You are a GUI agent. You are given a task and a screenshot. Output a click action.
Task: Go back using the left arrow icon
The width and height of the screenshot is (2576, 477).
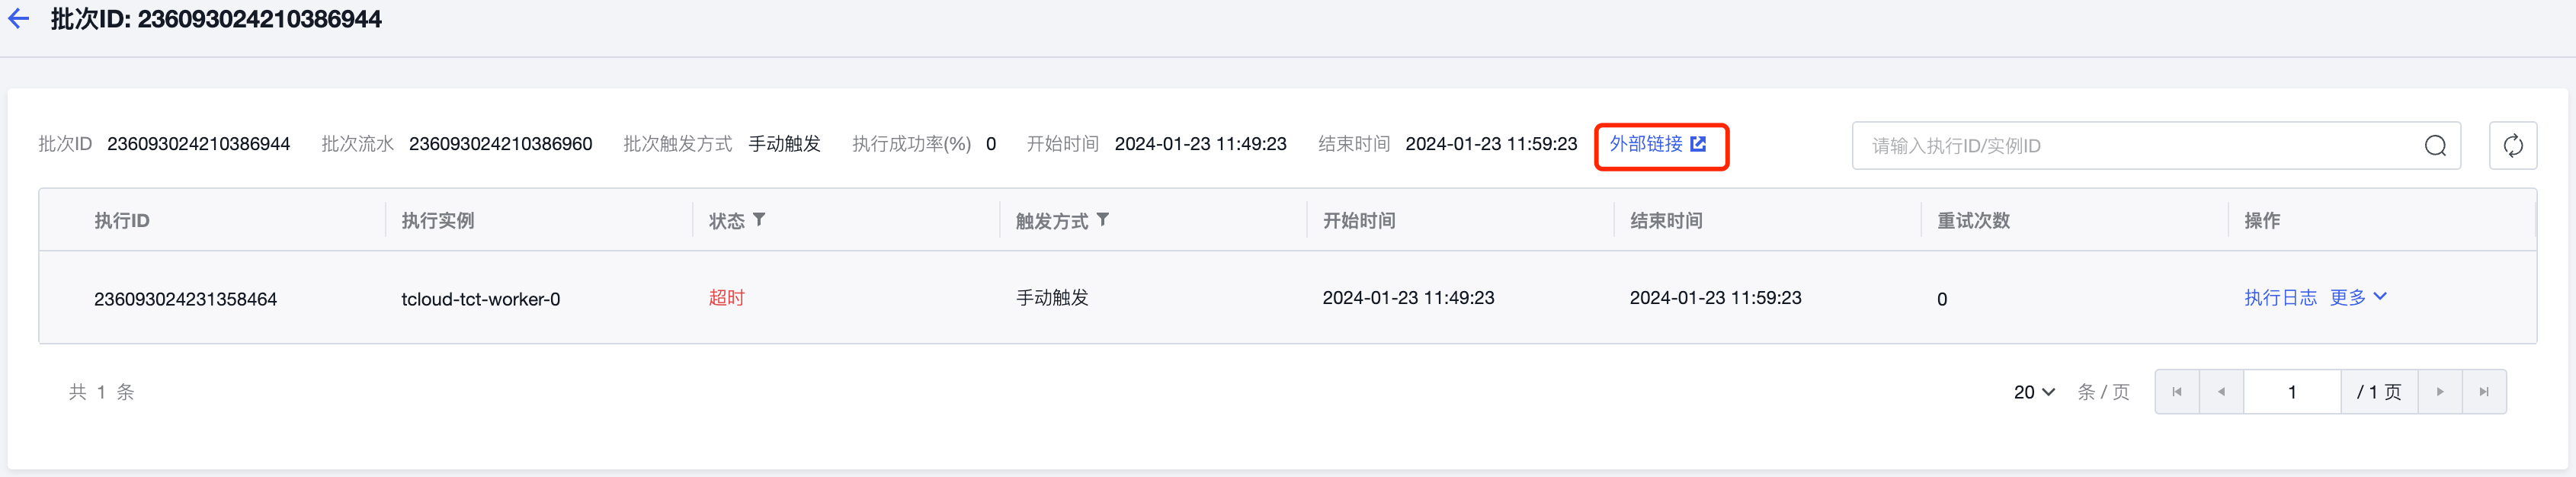pos(18,19)
